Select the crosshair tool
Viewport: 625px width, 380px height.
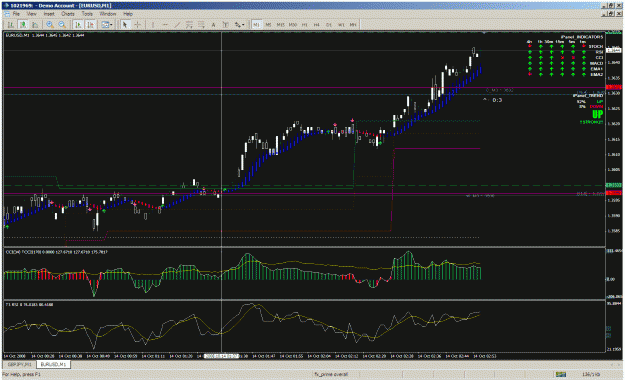[x=138, y=25]
